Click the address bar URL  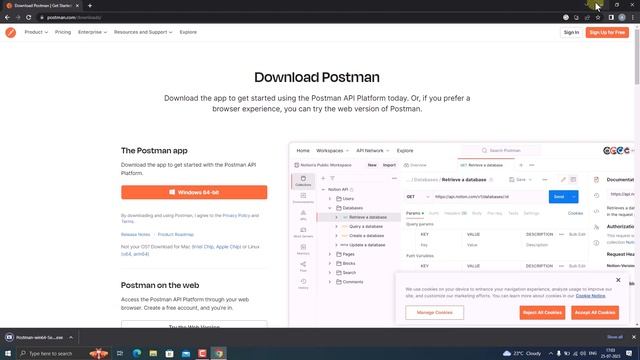click(74, 18)
